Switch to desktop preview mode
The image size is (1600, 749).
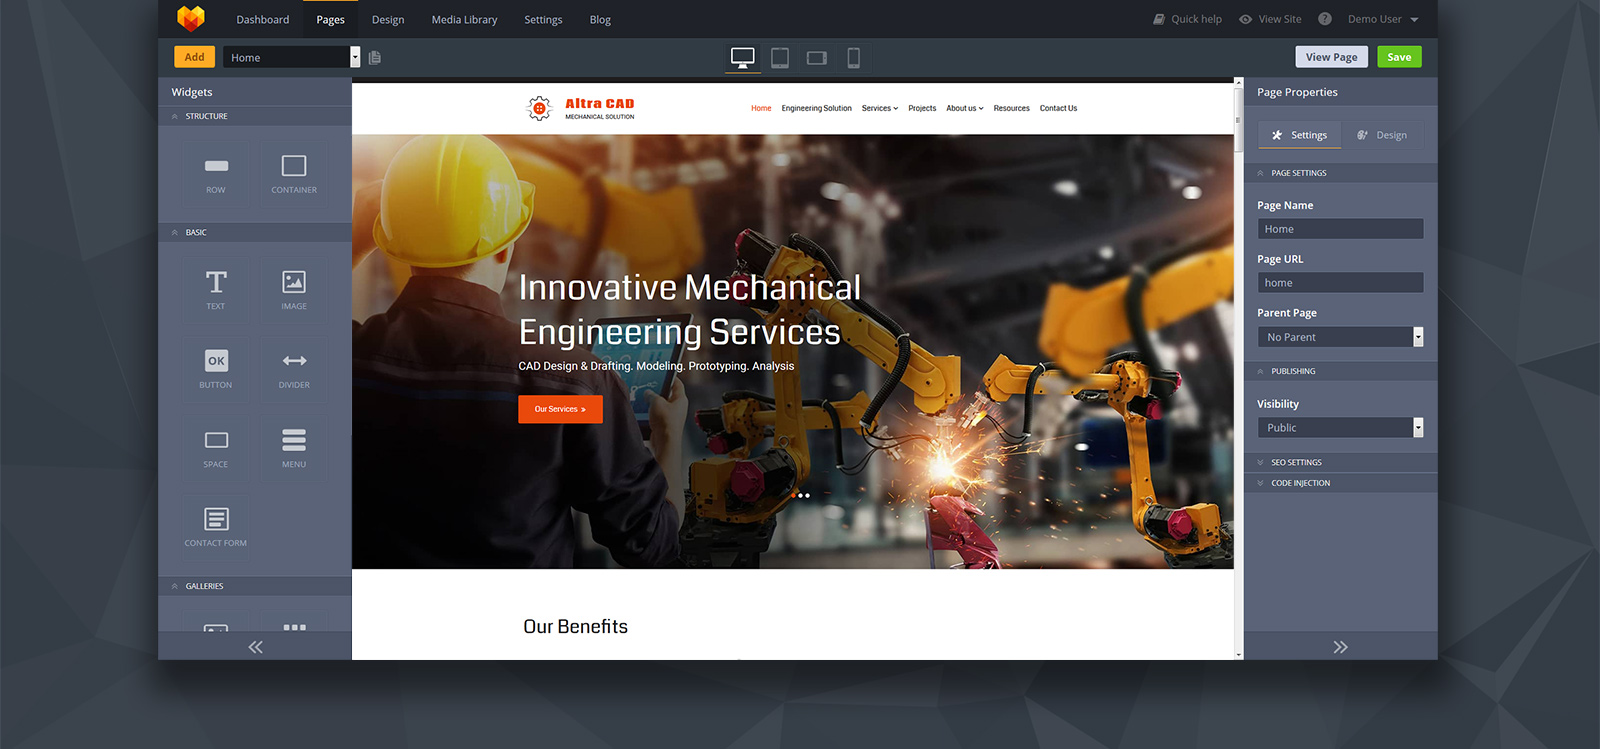coord(742,58)
